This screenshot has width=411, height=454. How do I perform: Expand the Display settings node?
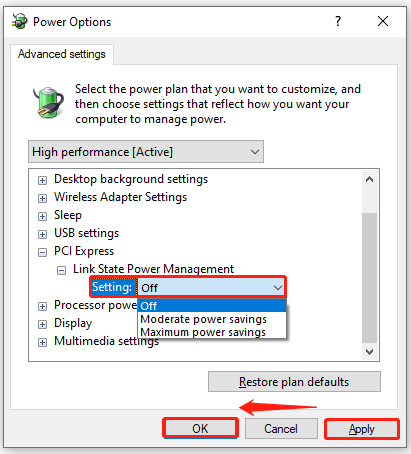[42, 324]
